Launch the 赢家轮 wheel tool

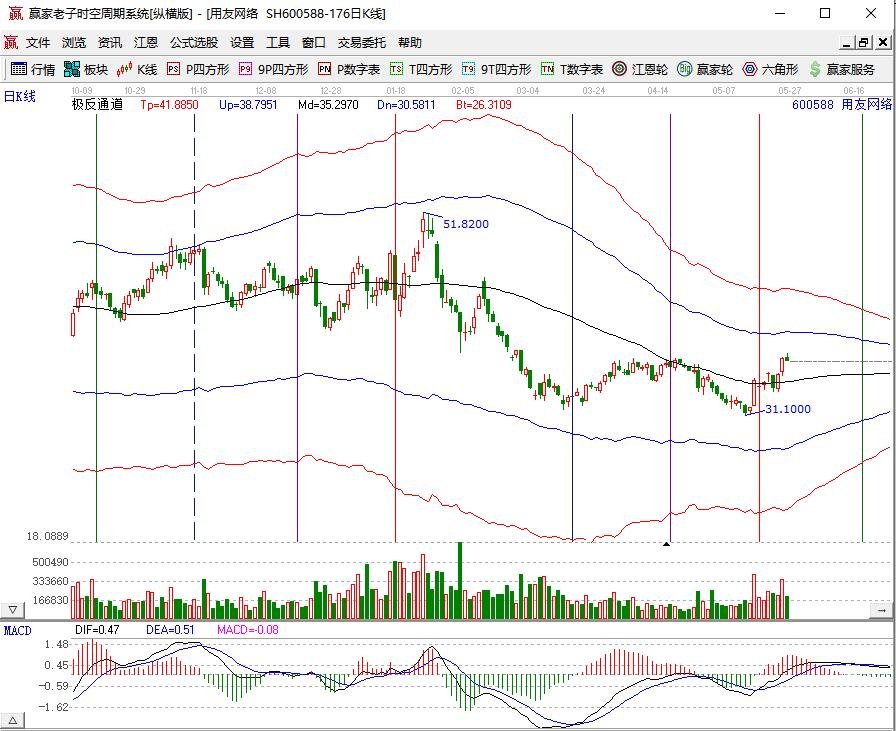pos(705,69)
